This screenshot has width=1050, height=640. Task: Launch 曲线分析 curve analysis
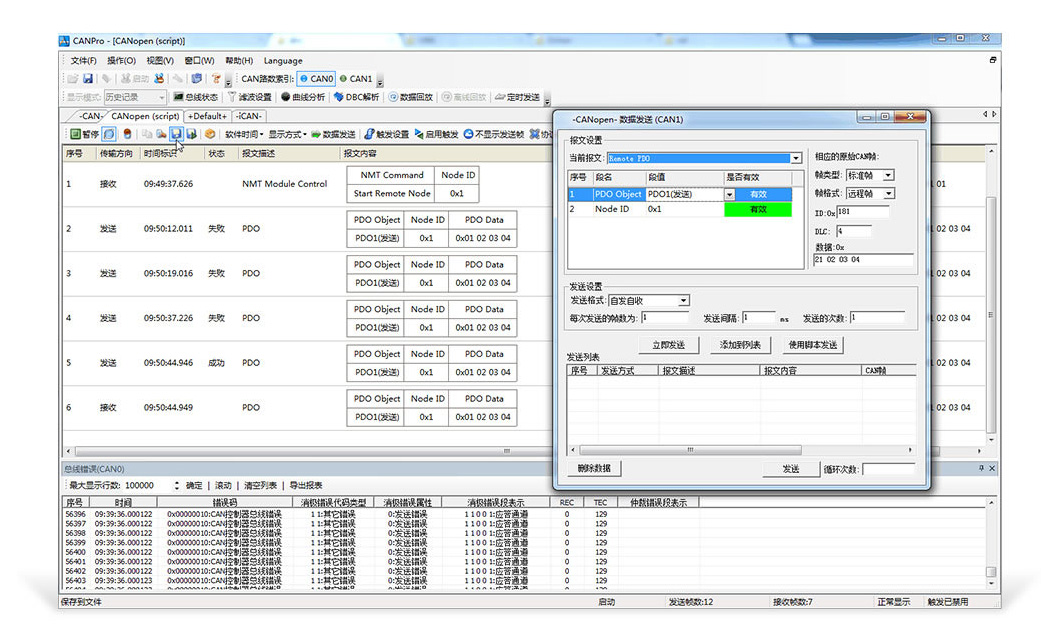303,97
